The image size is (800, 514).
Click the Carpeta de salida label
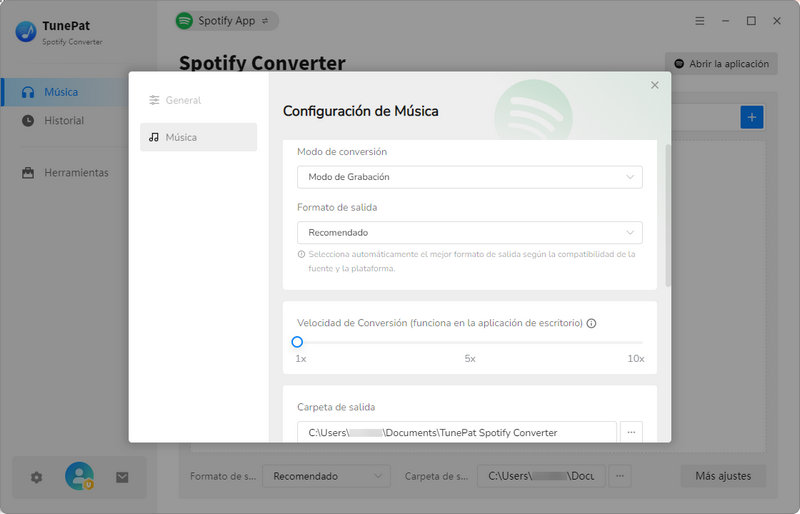pyautogui.click(x=336, y=407)
